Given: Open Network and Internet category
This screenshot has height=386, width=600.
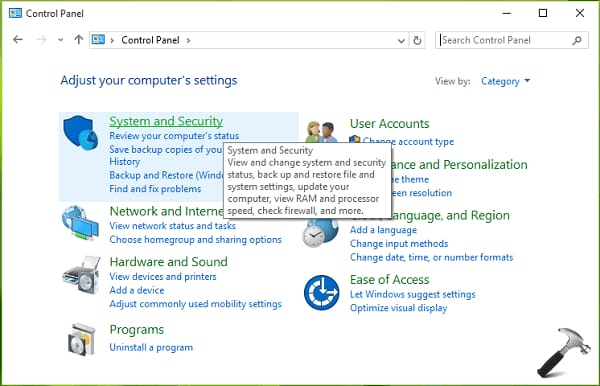Looking at the screenshot, I should [166, 211].
